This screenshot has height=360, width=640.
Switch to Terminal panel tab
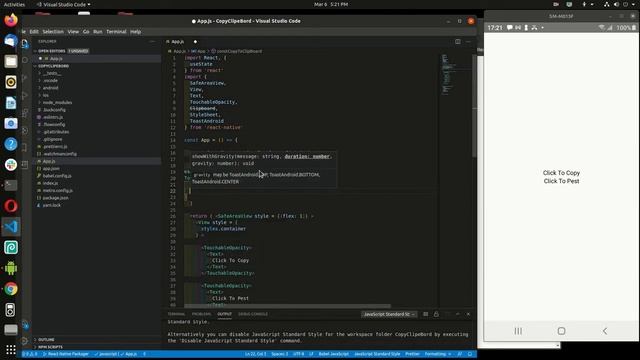[x=176, y=314]
